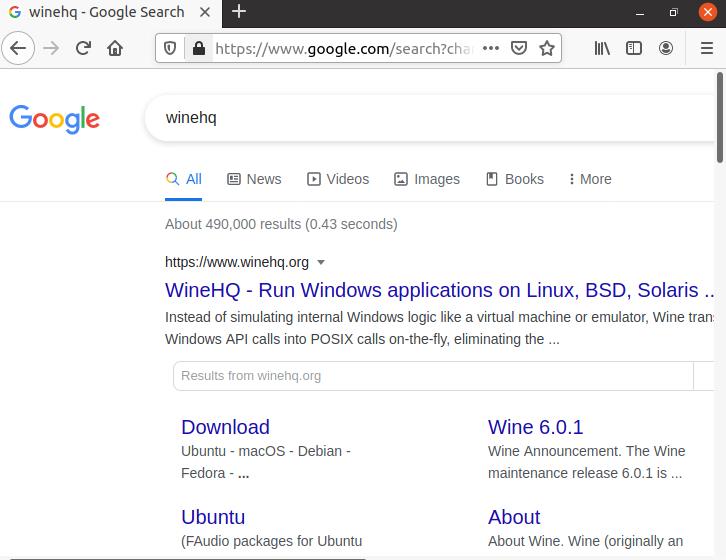726x560 pixels.
Task: Save page to Pocket
Action: [519, 48]
